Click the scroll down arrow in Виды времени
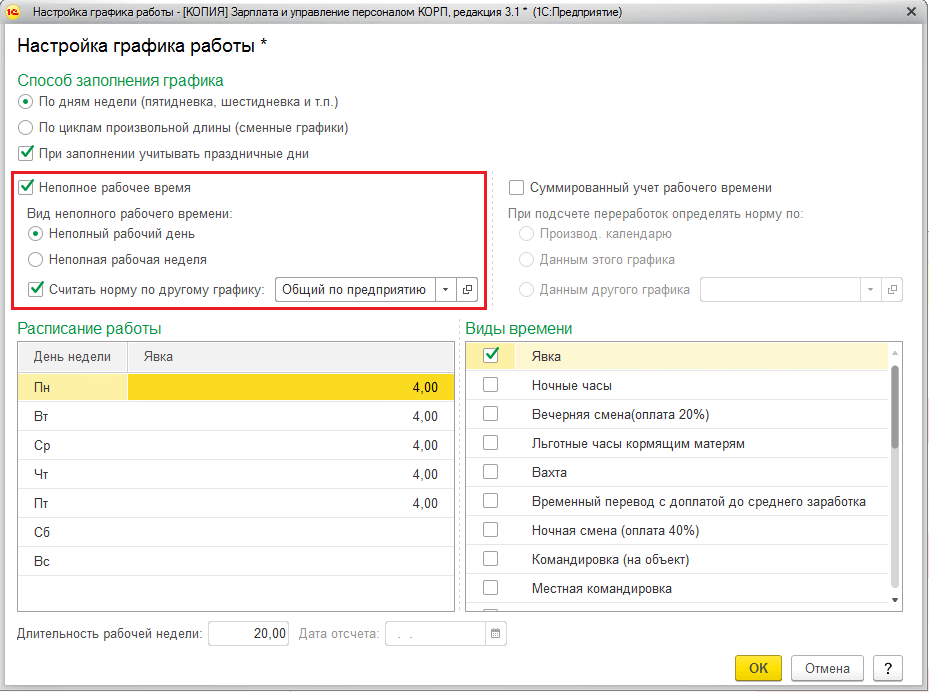 895,600
